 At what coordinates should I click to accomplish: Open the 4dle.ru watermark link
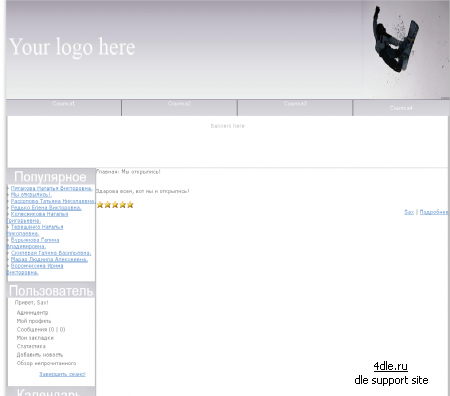click(x=391, y=366)
